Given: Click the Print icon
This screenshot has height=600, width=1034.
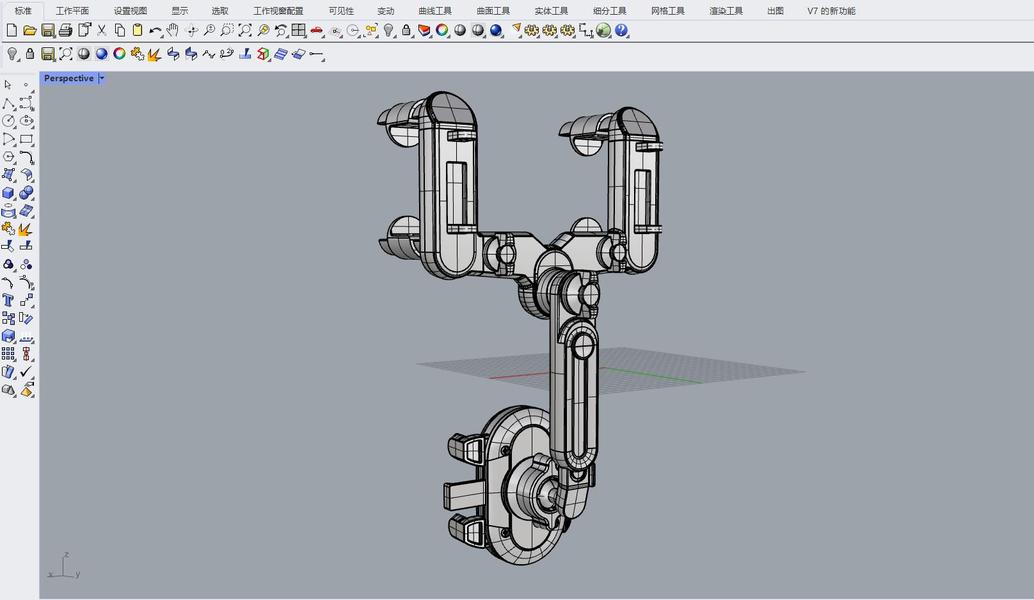Looking at the screenshot, I should [x=65, y=30].
